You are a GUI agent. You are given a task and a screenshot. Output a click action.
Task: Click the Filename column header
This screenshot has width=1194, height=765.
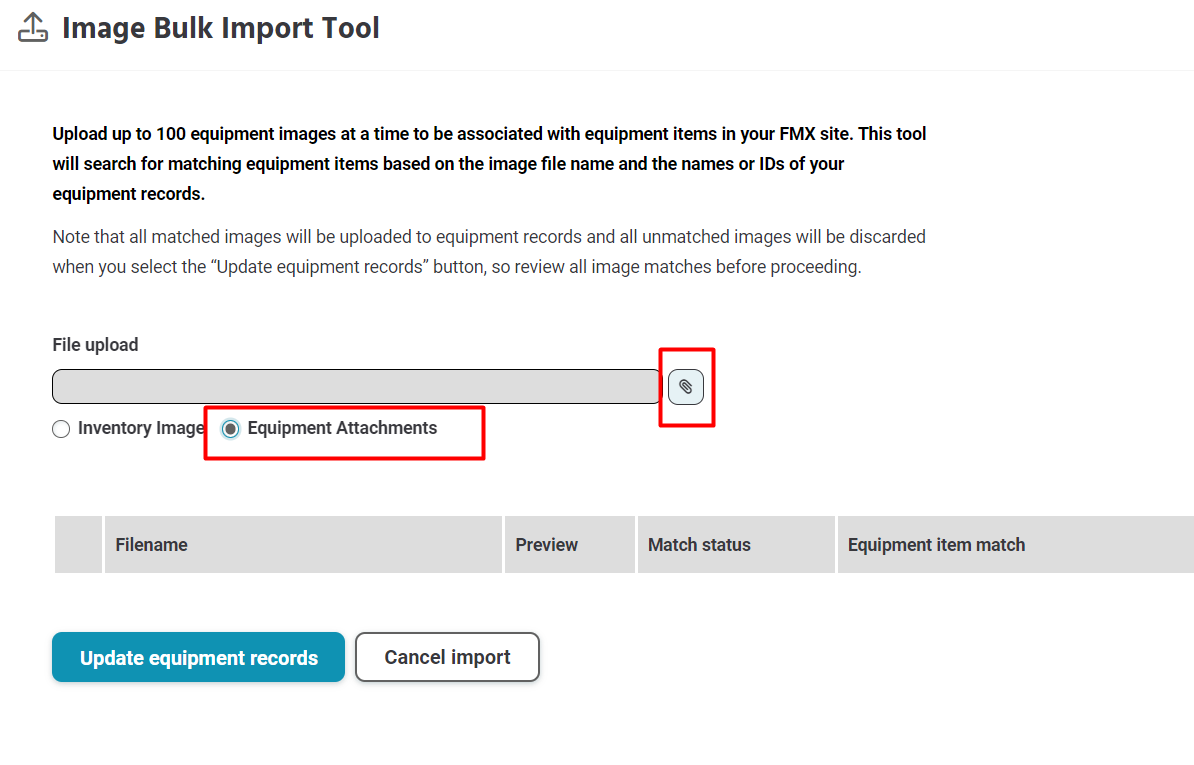(x=152, y=545)
